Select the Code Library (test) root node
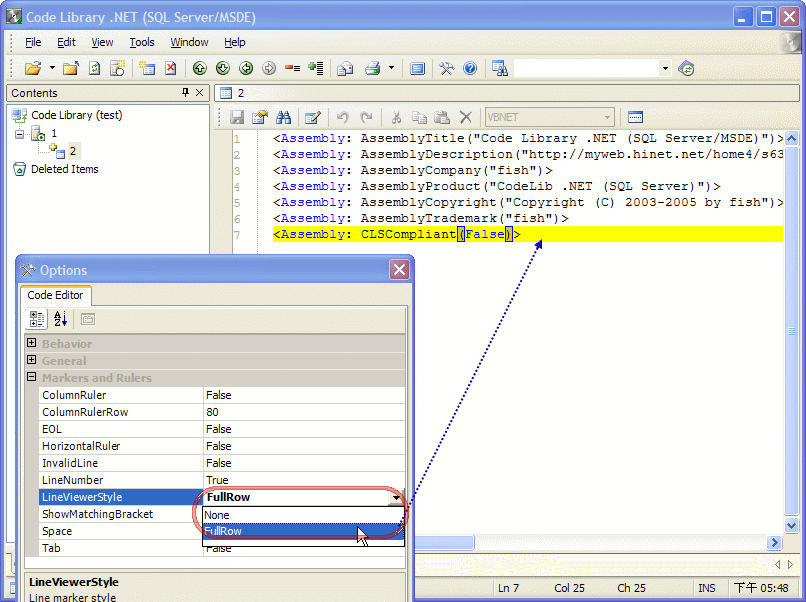 coord(77,115)
